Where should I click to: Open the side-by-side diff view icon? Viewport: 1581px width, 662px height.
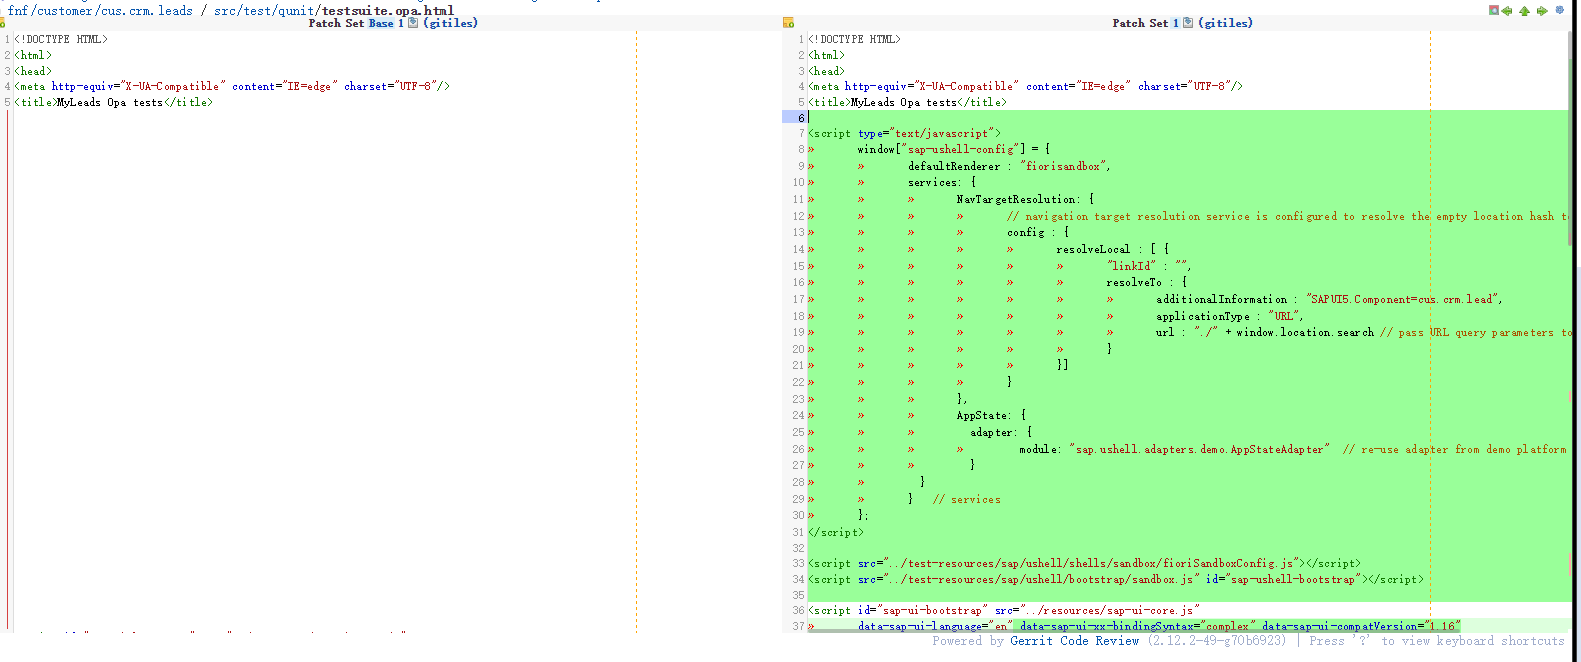pyautogui.click(x=1493, y=10)
